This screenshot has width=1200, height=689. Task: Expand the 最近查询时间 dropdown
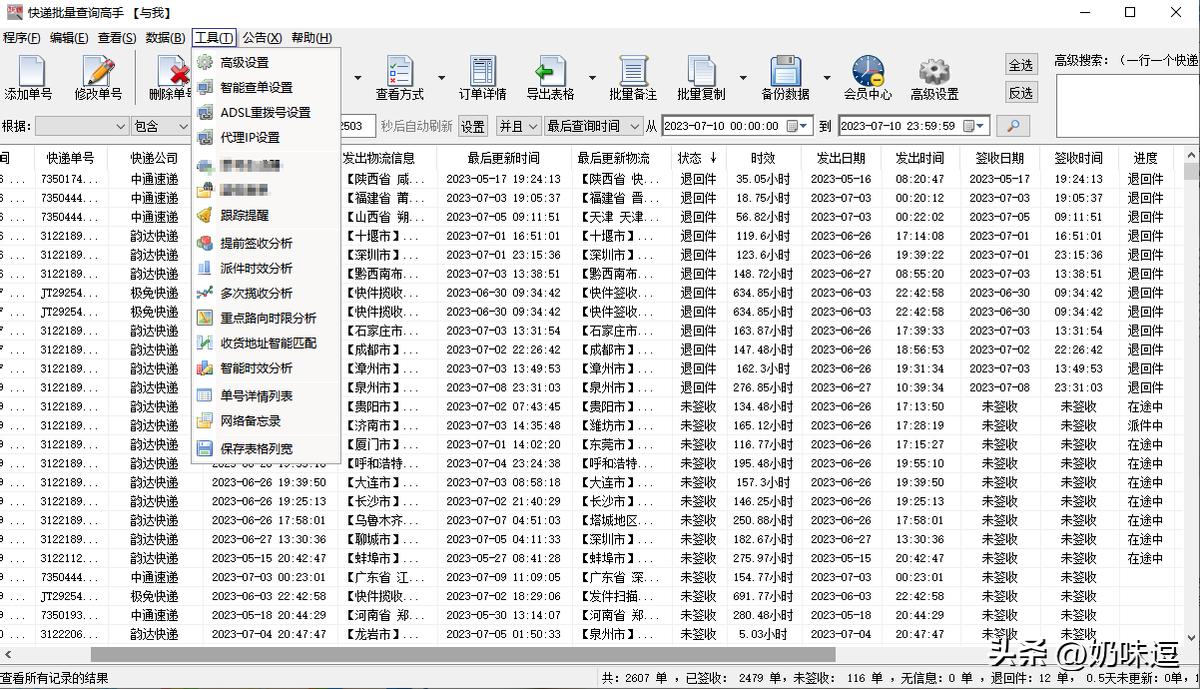point(594,126)
